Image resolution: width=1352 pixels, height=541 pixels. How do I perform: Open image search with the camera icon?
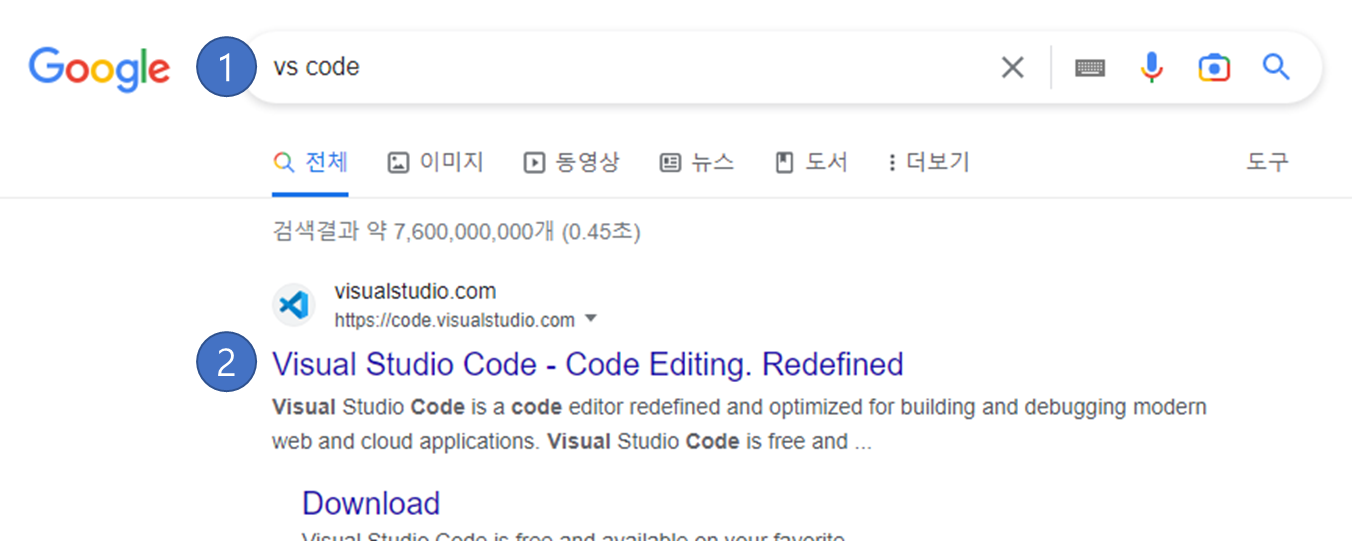pos(1214,67)
